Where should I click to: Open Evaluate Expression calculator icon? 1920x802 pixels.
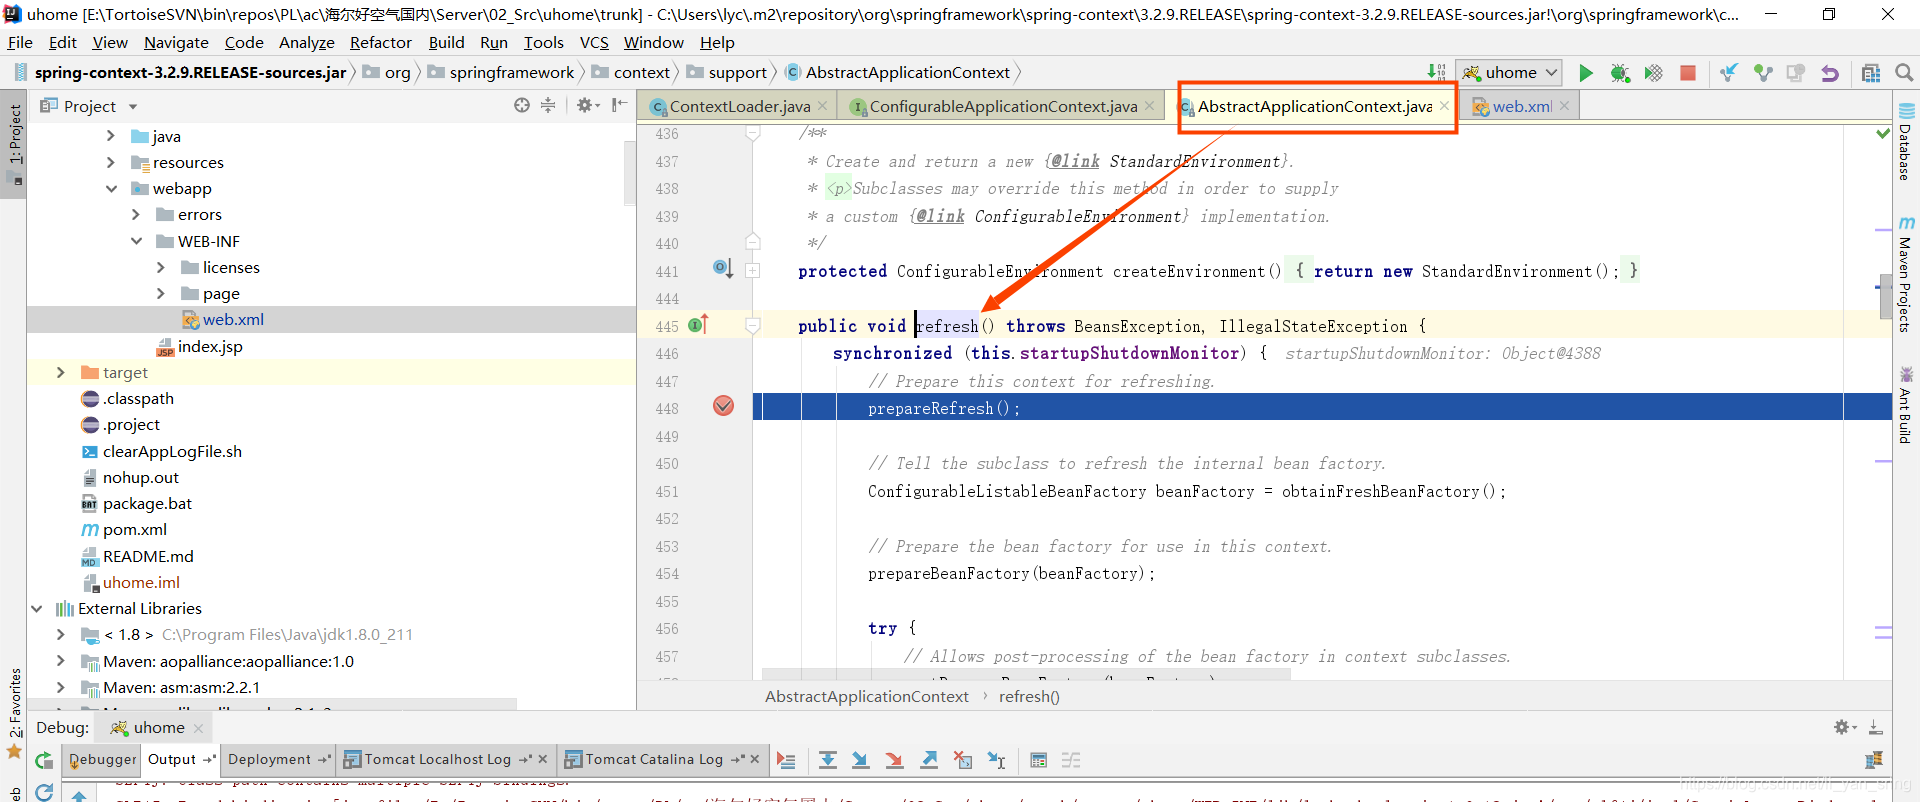coord(1039,760)
